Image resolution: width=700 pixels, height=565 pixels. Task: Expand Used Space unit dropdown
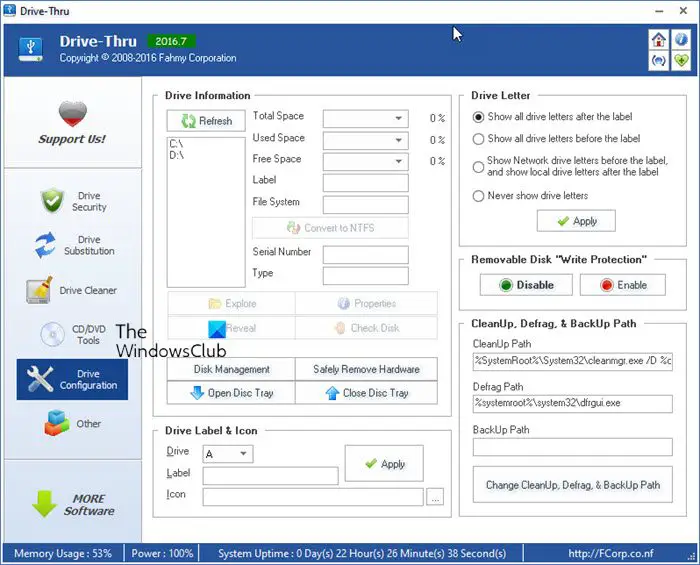[x=398, y=141]
